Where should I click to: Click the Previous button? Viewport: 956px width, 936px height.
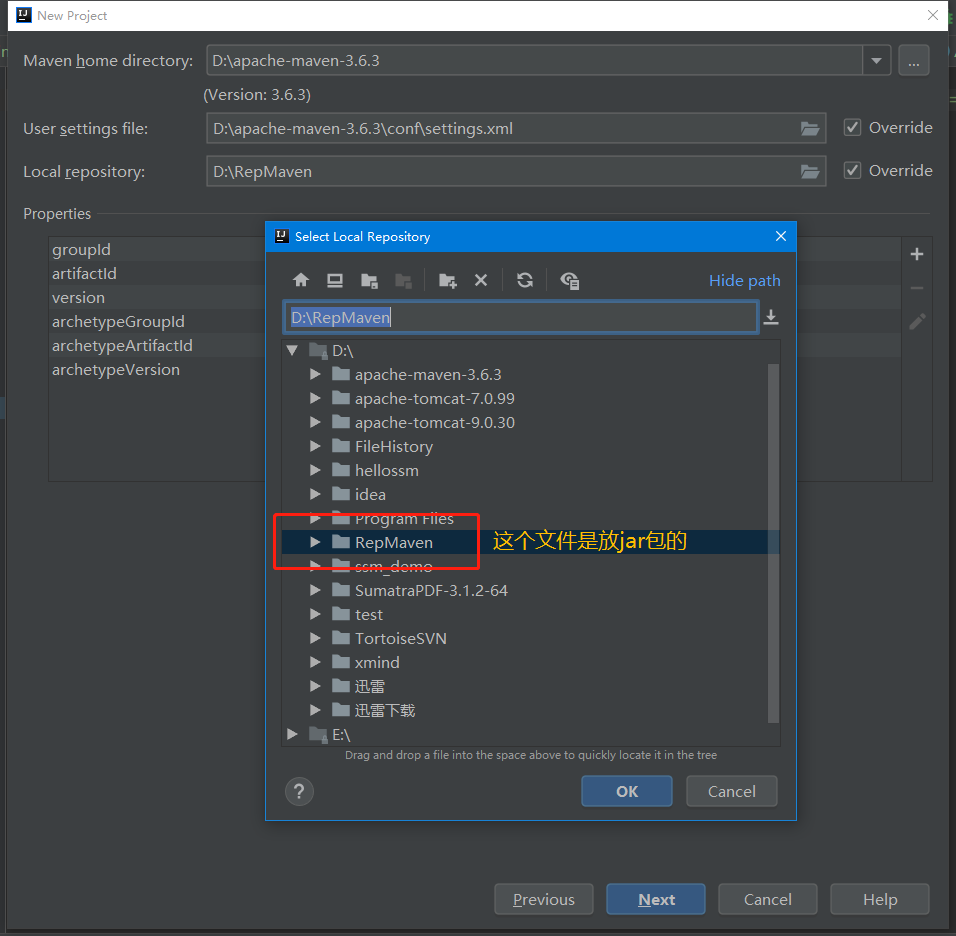(544, 899)
